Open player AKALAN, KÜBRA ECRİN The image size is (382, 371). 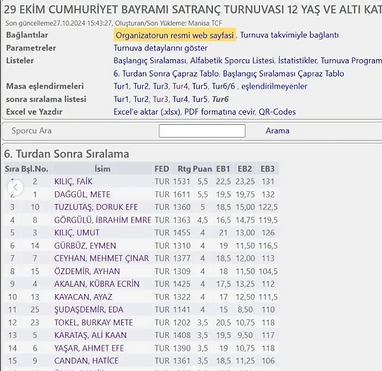coord(97,284)
